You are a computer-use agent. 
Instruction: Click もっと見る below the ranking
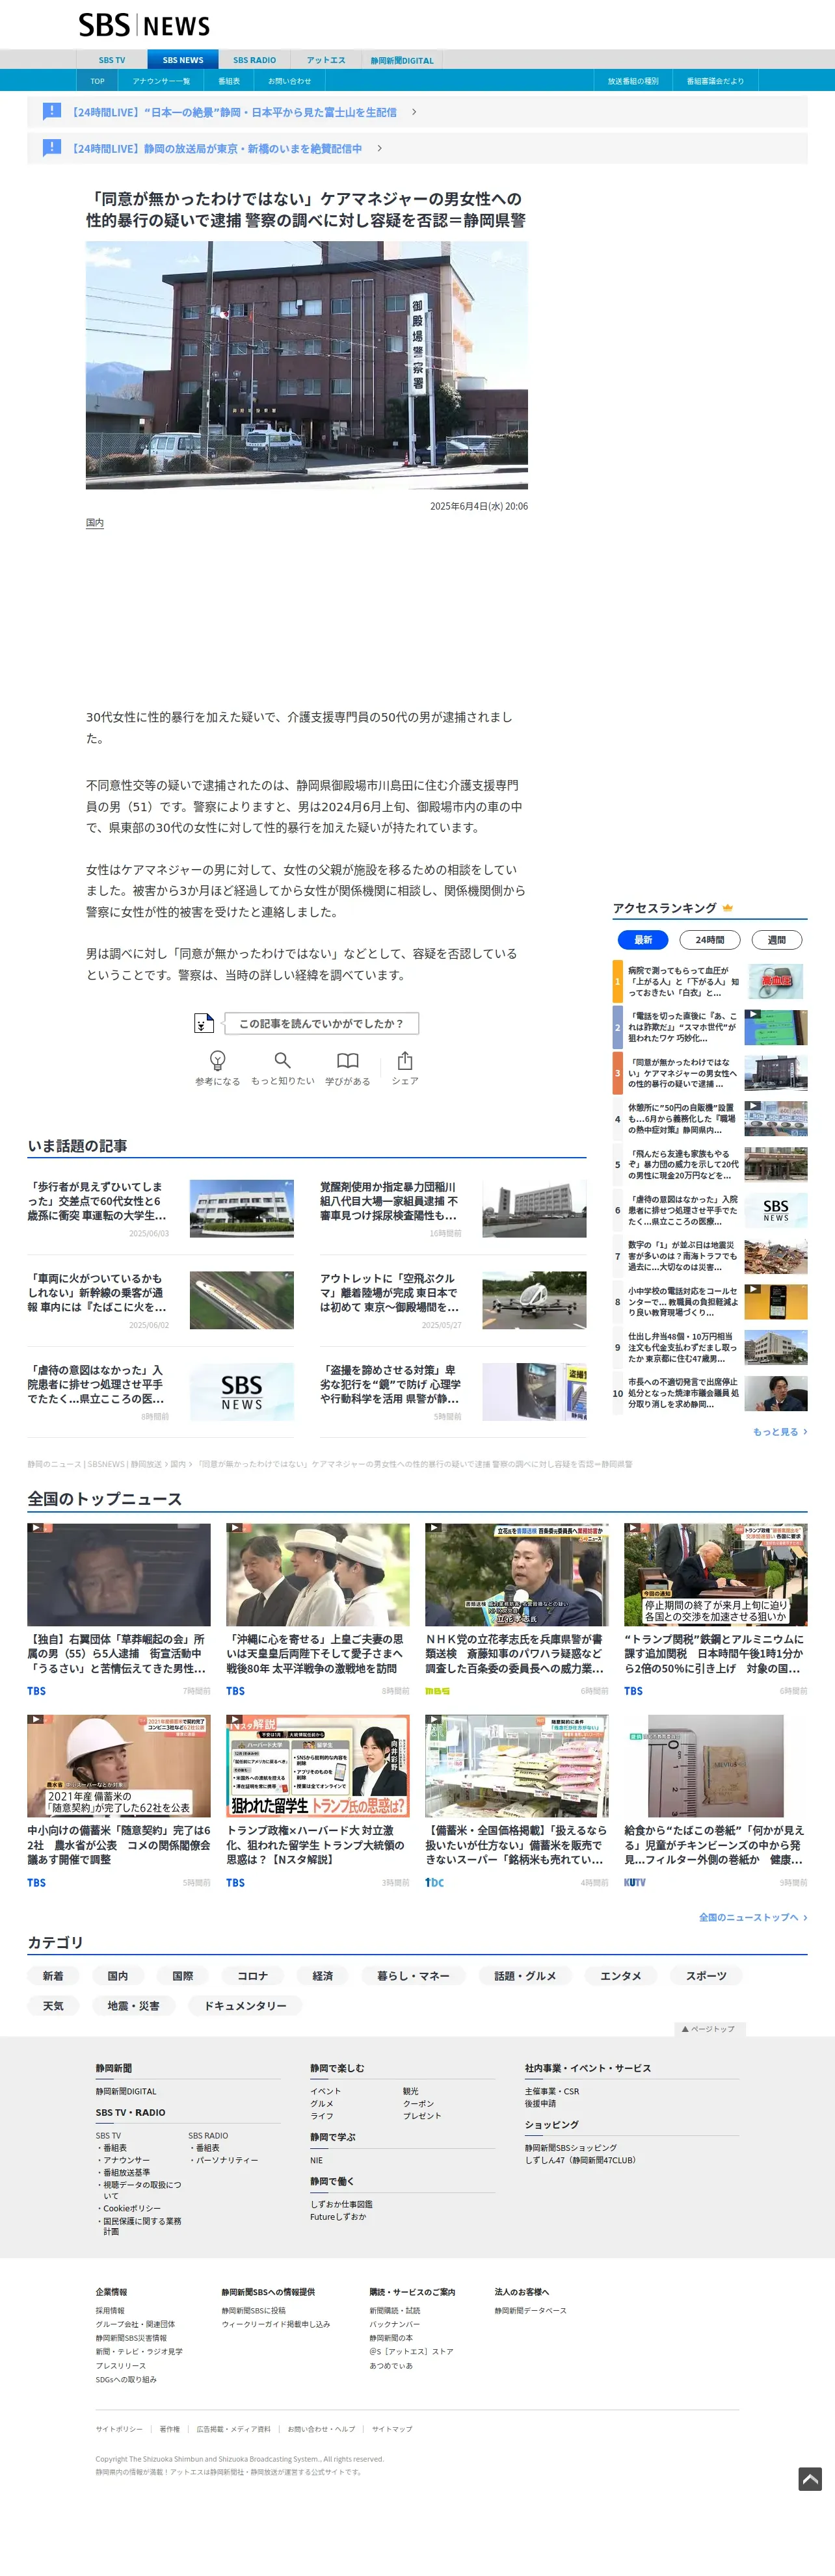pos(779,1431)
